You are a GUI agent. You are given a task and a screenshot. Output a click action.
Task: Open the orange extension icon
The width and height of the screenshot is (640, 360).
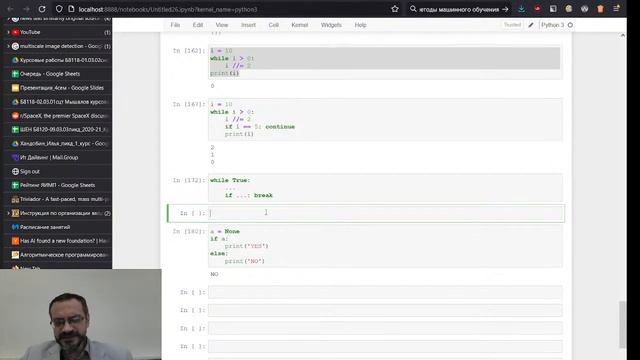[600, 9]
